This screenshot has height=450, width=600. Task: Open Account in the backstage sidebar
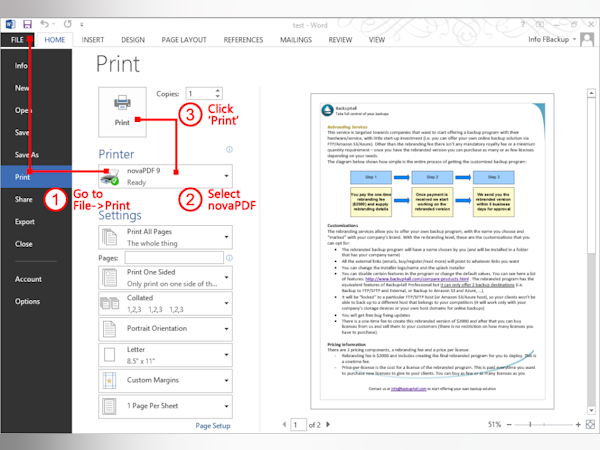click(36, 279)
